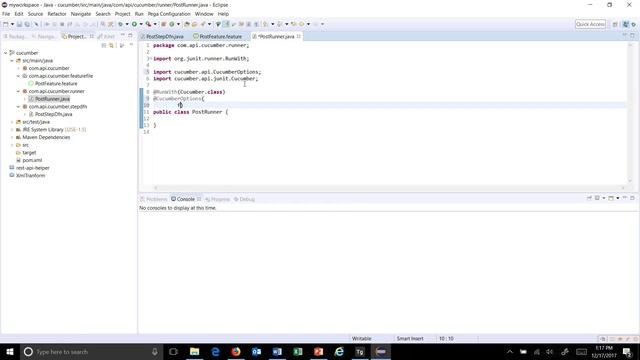
Task: Collapse com.api.cucumber.runner package
Action: (18, 91)
